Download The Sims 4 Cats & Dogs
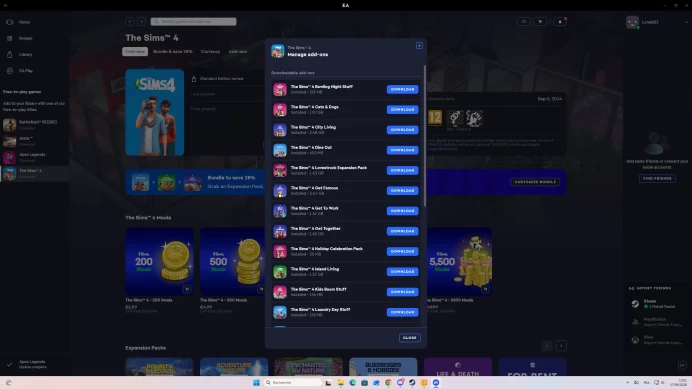 (x=402, y=110)
